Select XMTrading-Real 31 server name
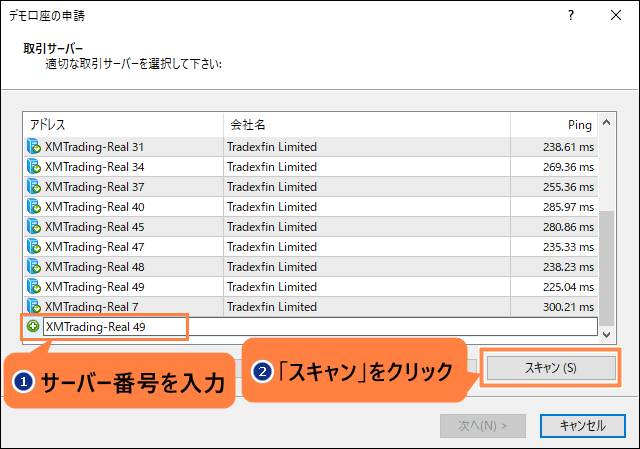This screenshot has height=449, width=640. click(94, 147)
